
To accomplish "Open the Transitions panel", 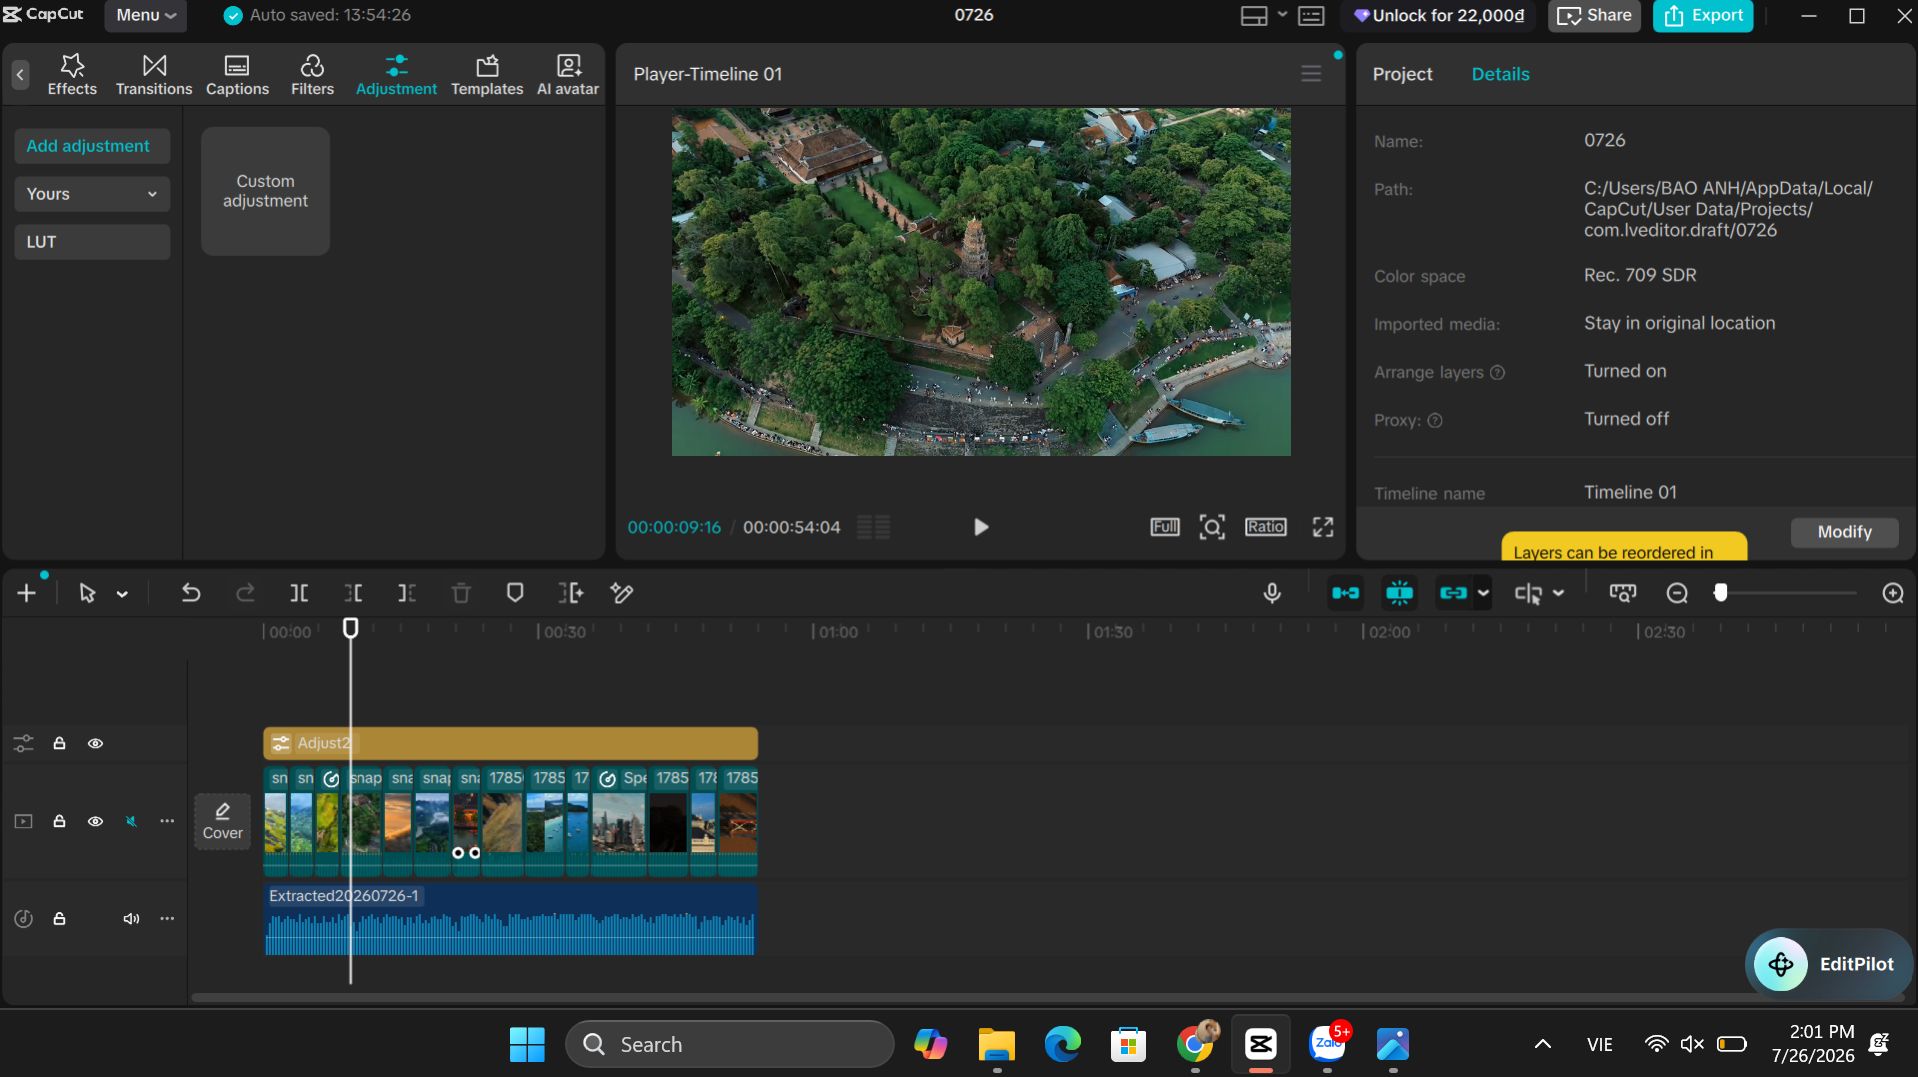I will pos(154,75).
